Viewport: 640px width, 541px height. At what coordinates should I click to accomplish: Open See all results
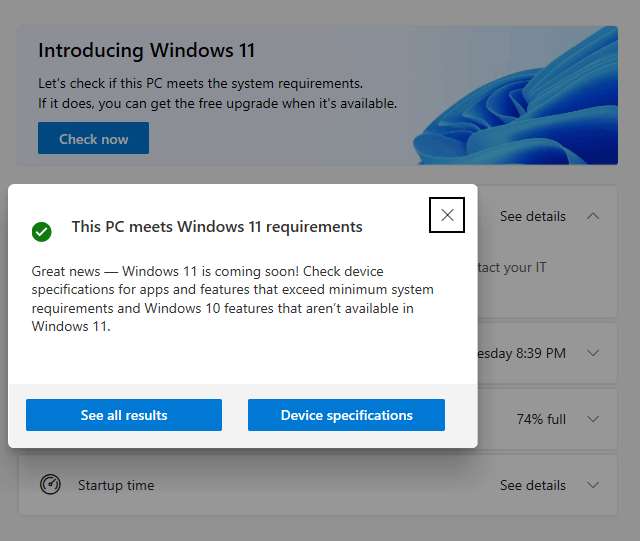pyautogui.click(x=124, y=415)
